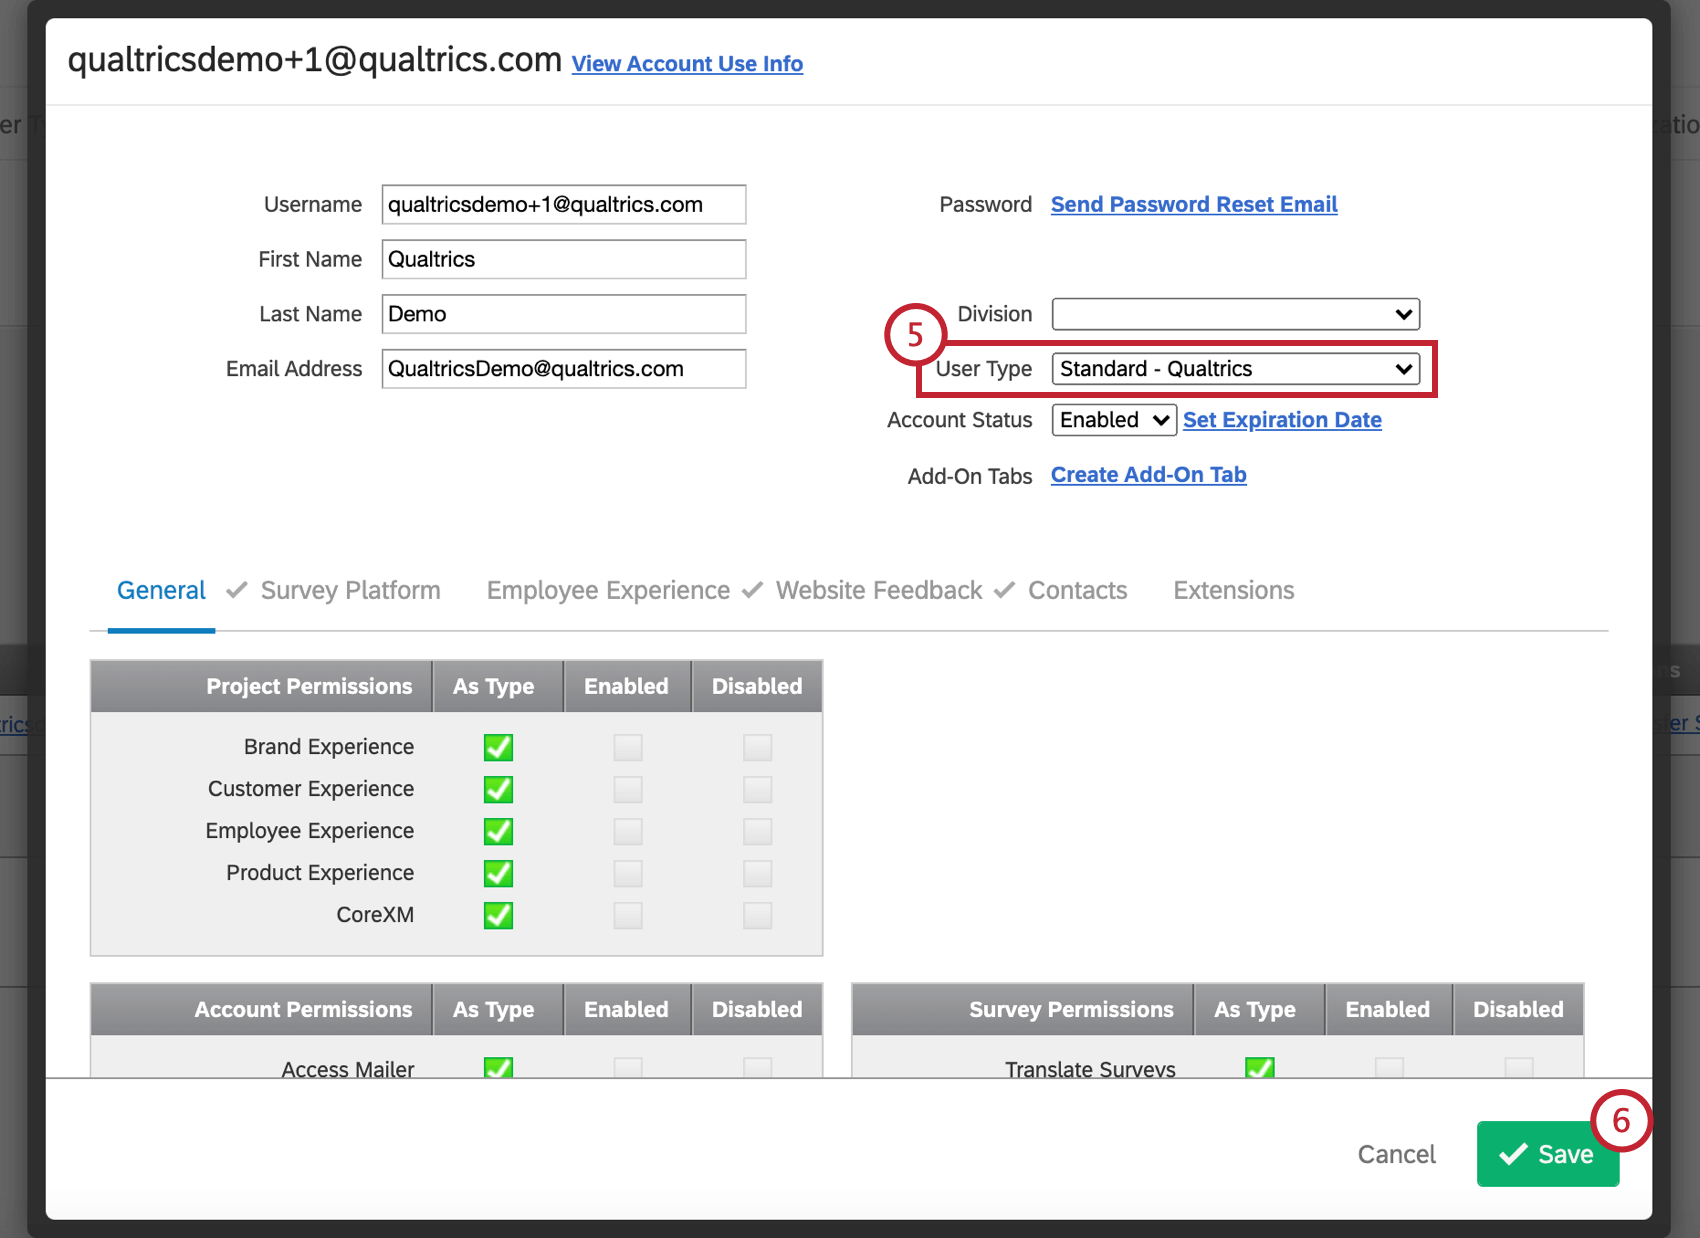The width and height of the screenshot is (1700, 1238).
Task: Open the Division dropdown
Action: (x=1236, y=313)
